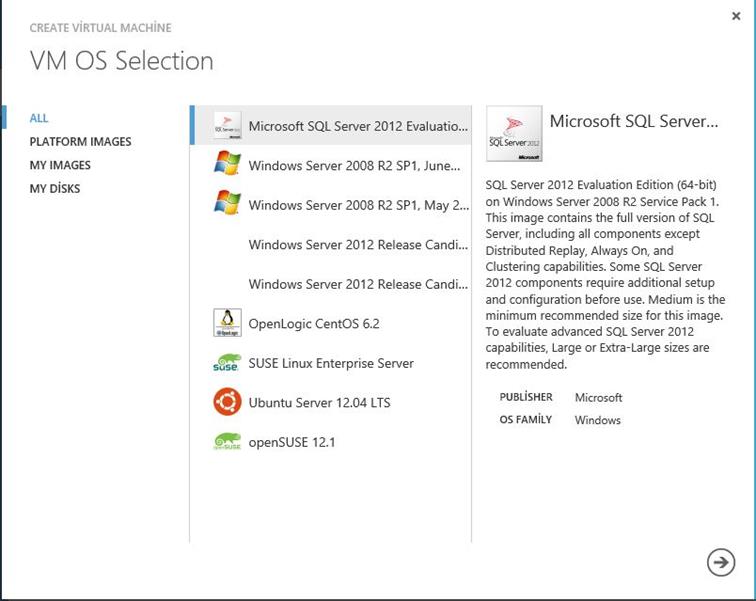Image resolution: width=756 pixels, height=601 pixels.
Task: Click the openSUSE 12.1 logo
Action: coord(227,441)
